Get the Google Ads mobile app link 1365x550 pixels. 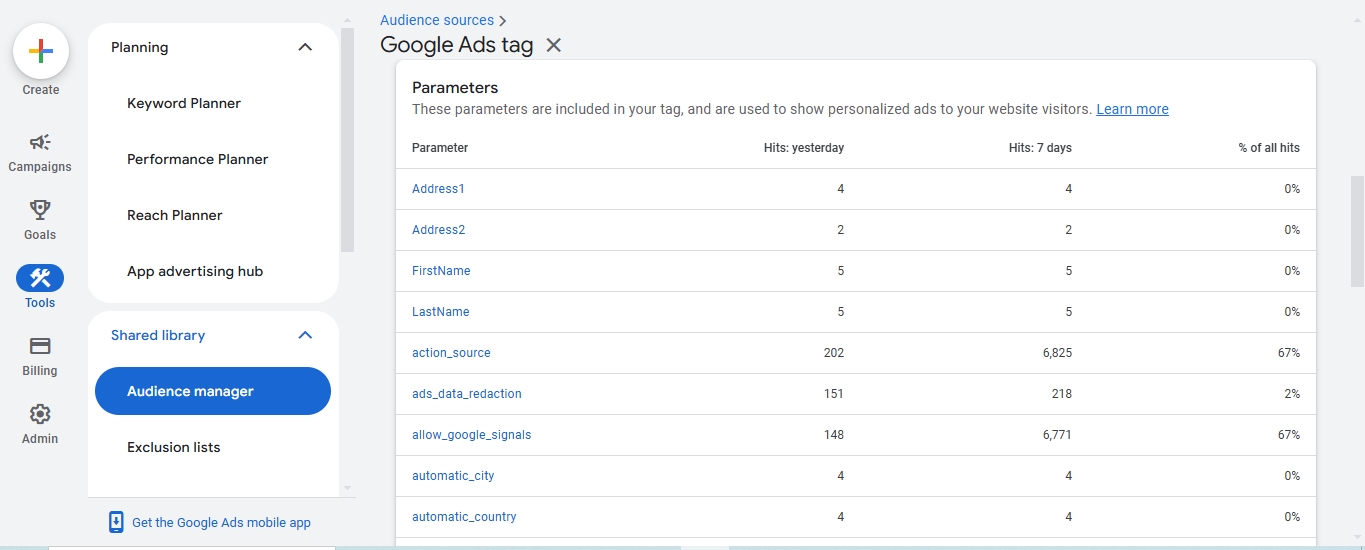(x=221, y=522)
